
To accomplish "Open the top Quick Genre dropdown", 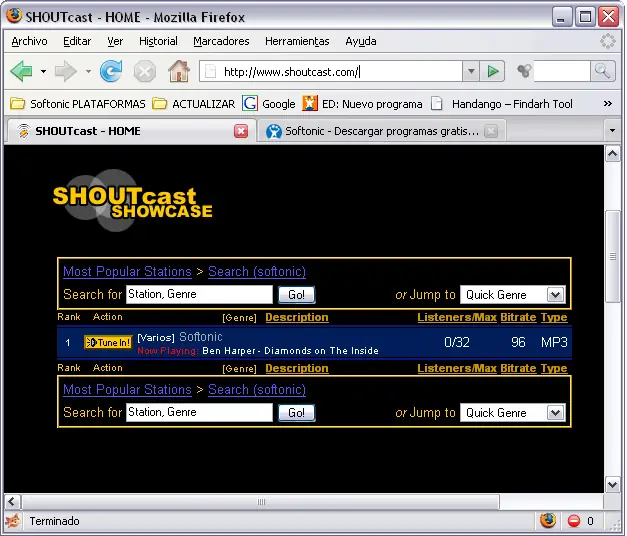I will tap(513, 295).
